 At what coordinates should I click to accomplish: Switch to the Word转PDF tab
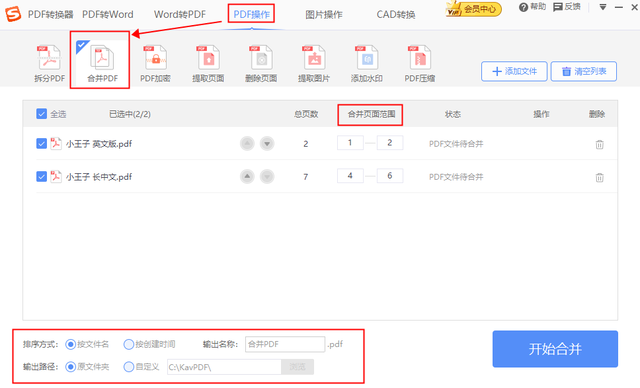click(x=180, y=15)
